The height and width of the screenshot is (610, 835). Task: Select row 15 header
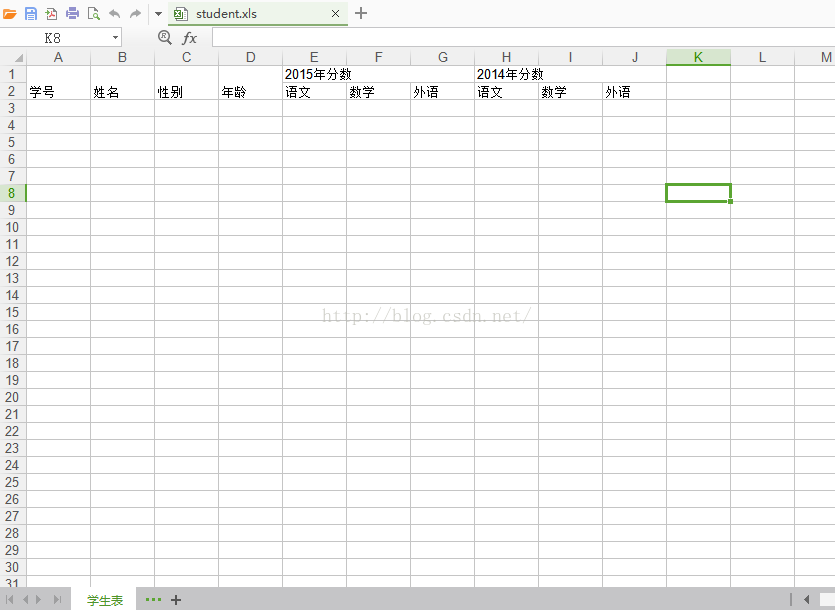pos(12,312)
